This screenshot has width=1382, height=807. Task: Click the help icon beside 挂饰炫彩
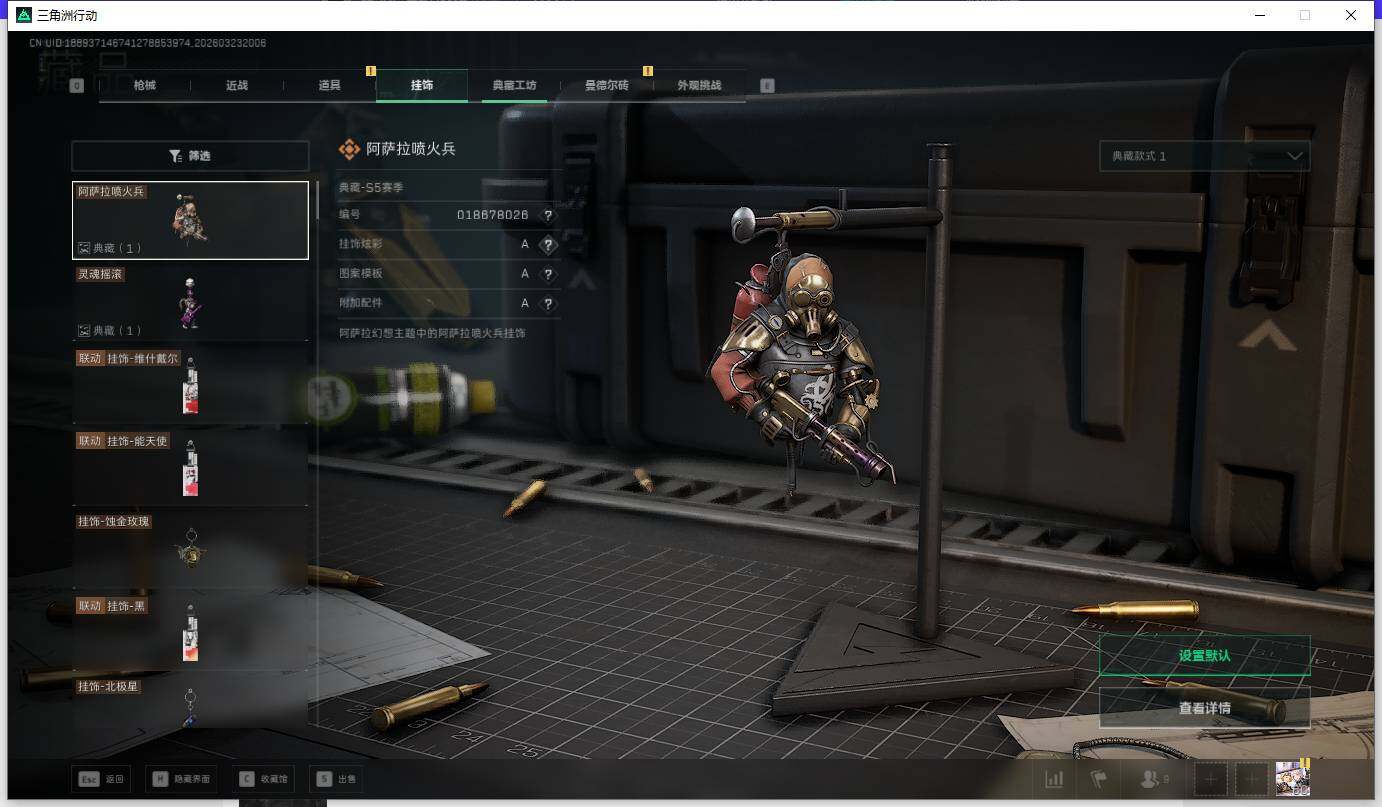547,245
